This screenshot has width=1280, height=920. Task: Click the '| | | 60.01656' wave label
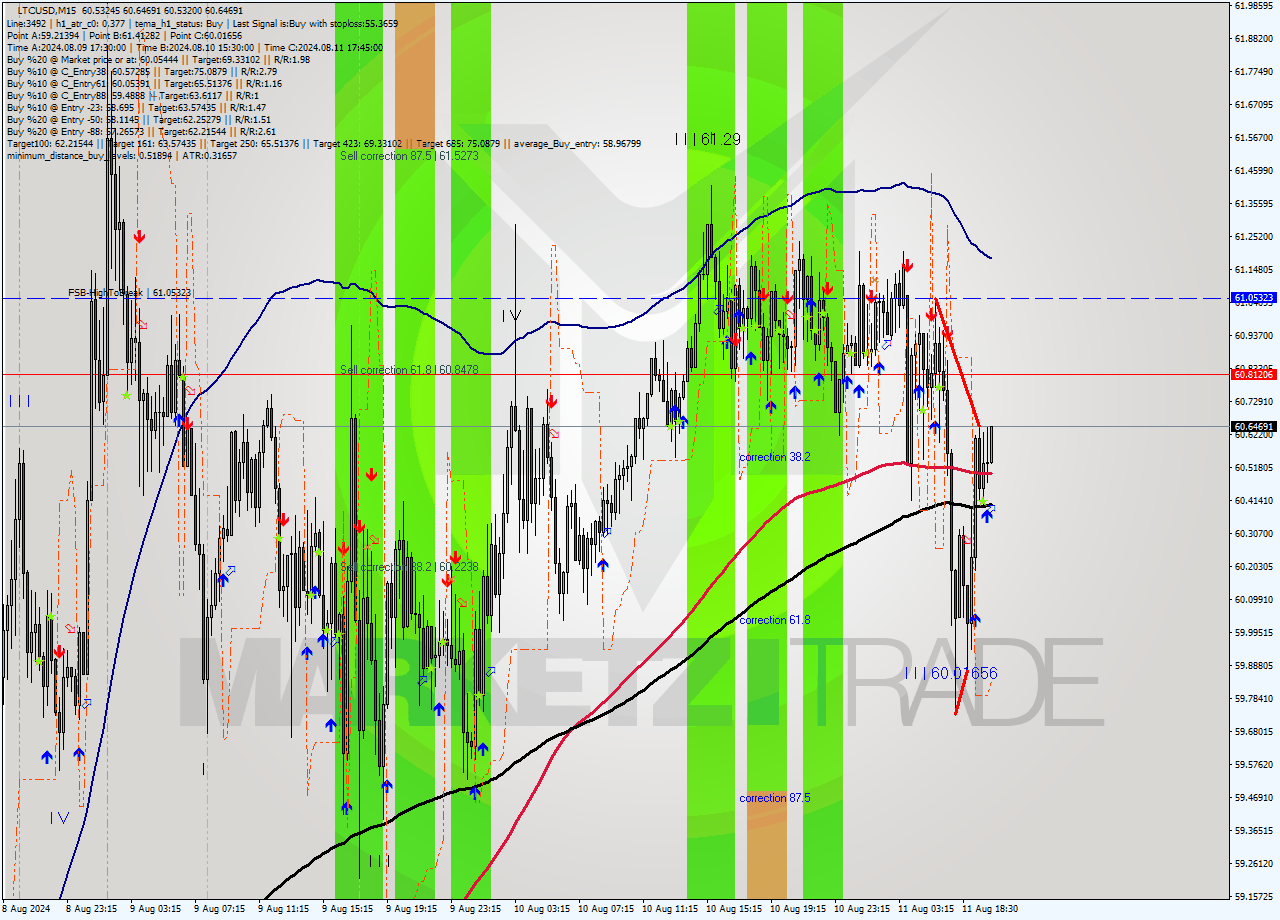click(951, 673)
